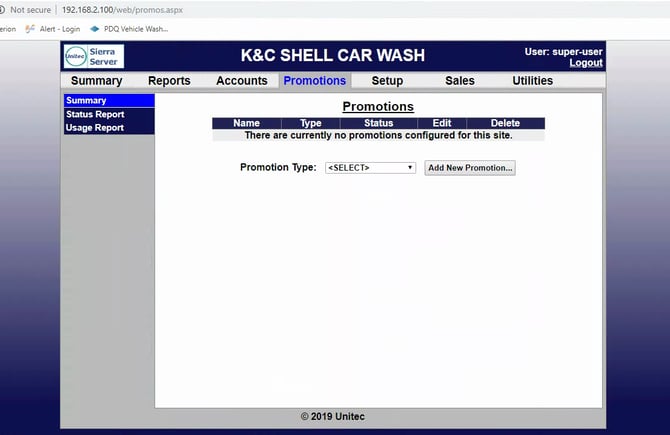This screenshot has height=435, width=670.
Task: Select the Promotions tab
Action: tap(314, 81)
